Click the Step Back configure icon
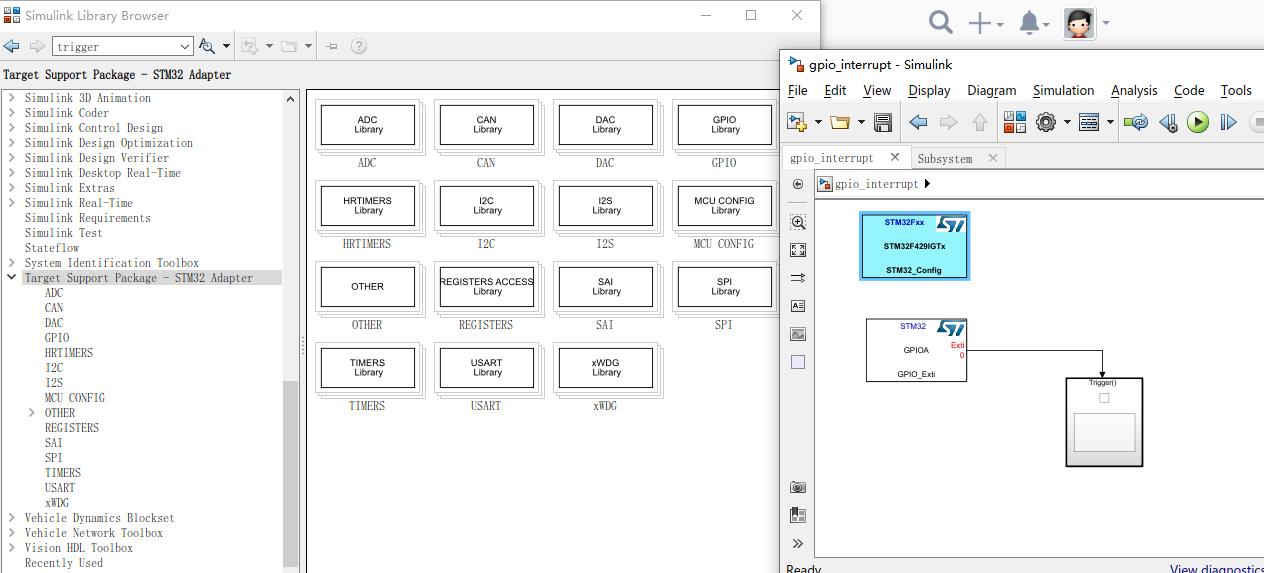This screenshot has width=1264, height=573. 1168,122
